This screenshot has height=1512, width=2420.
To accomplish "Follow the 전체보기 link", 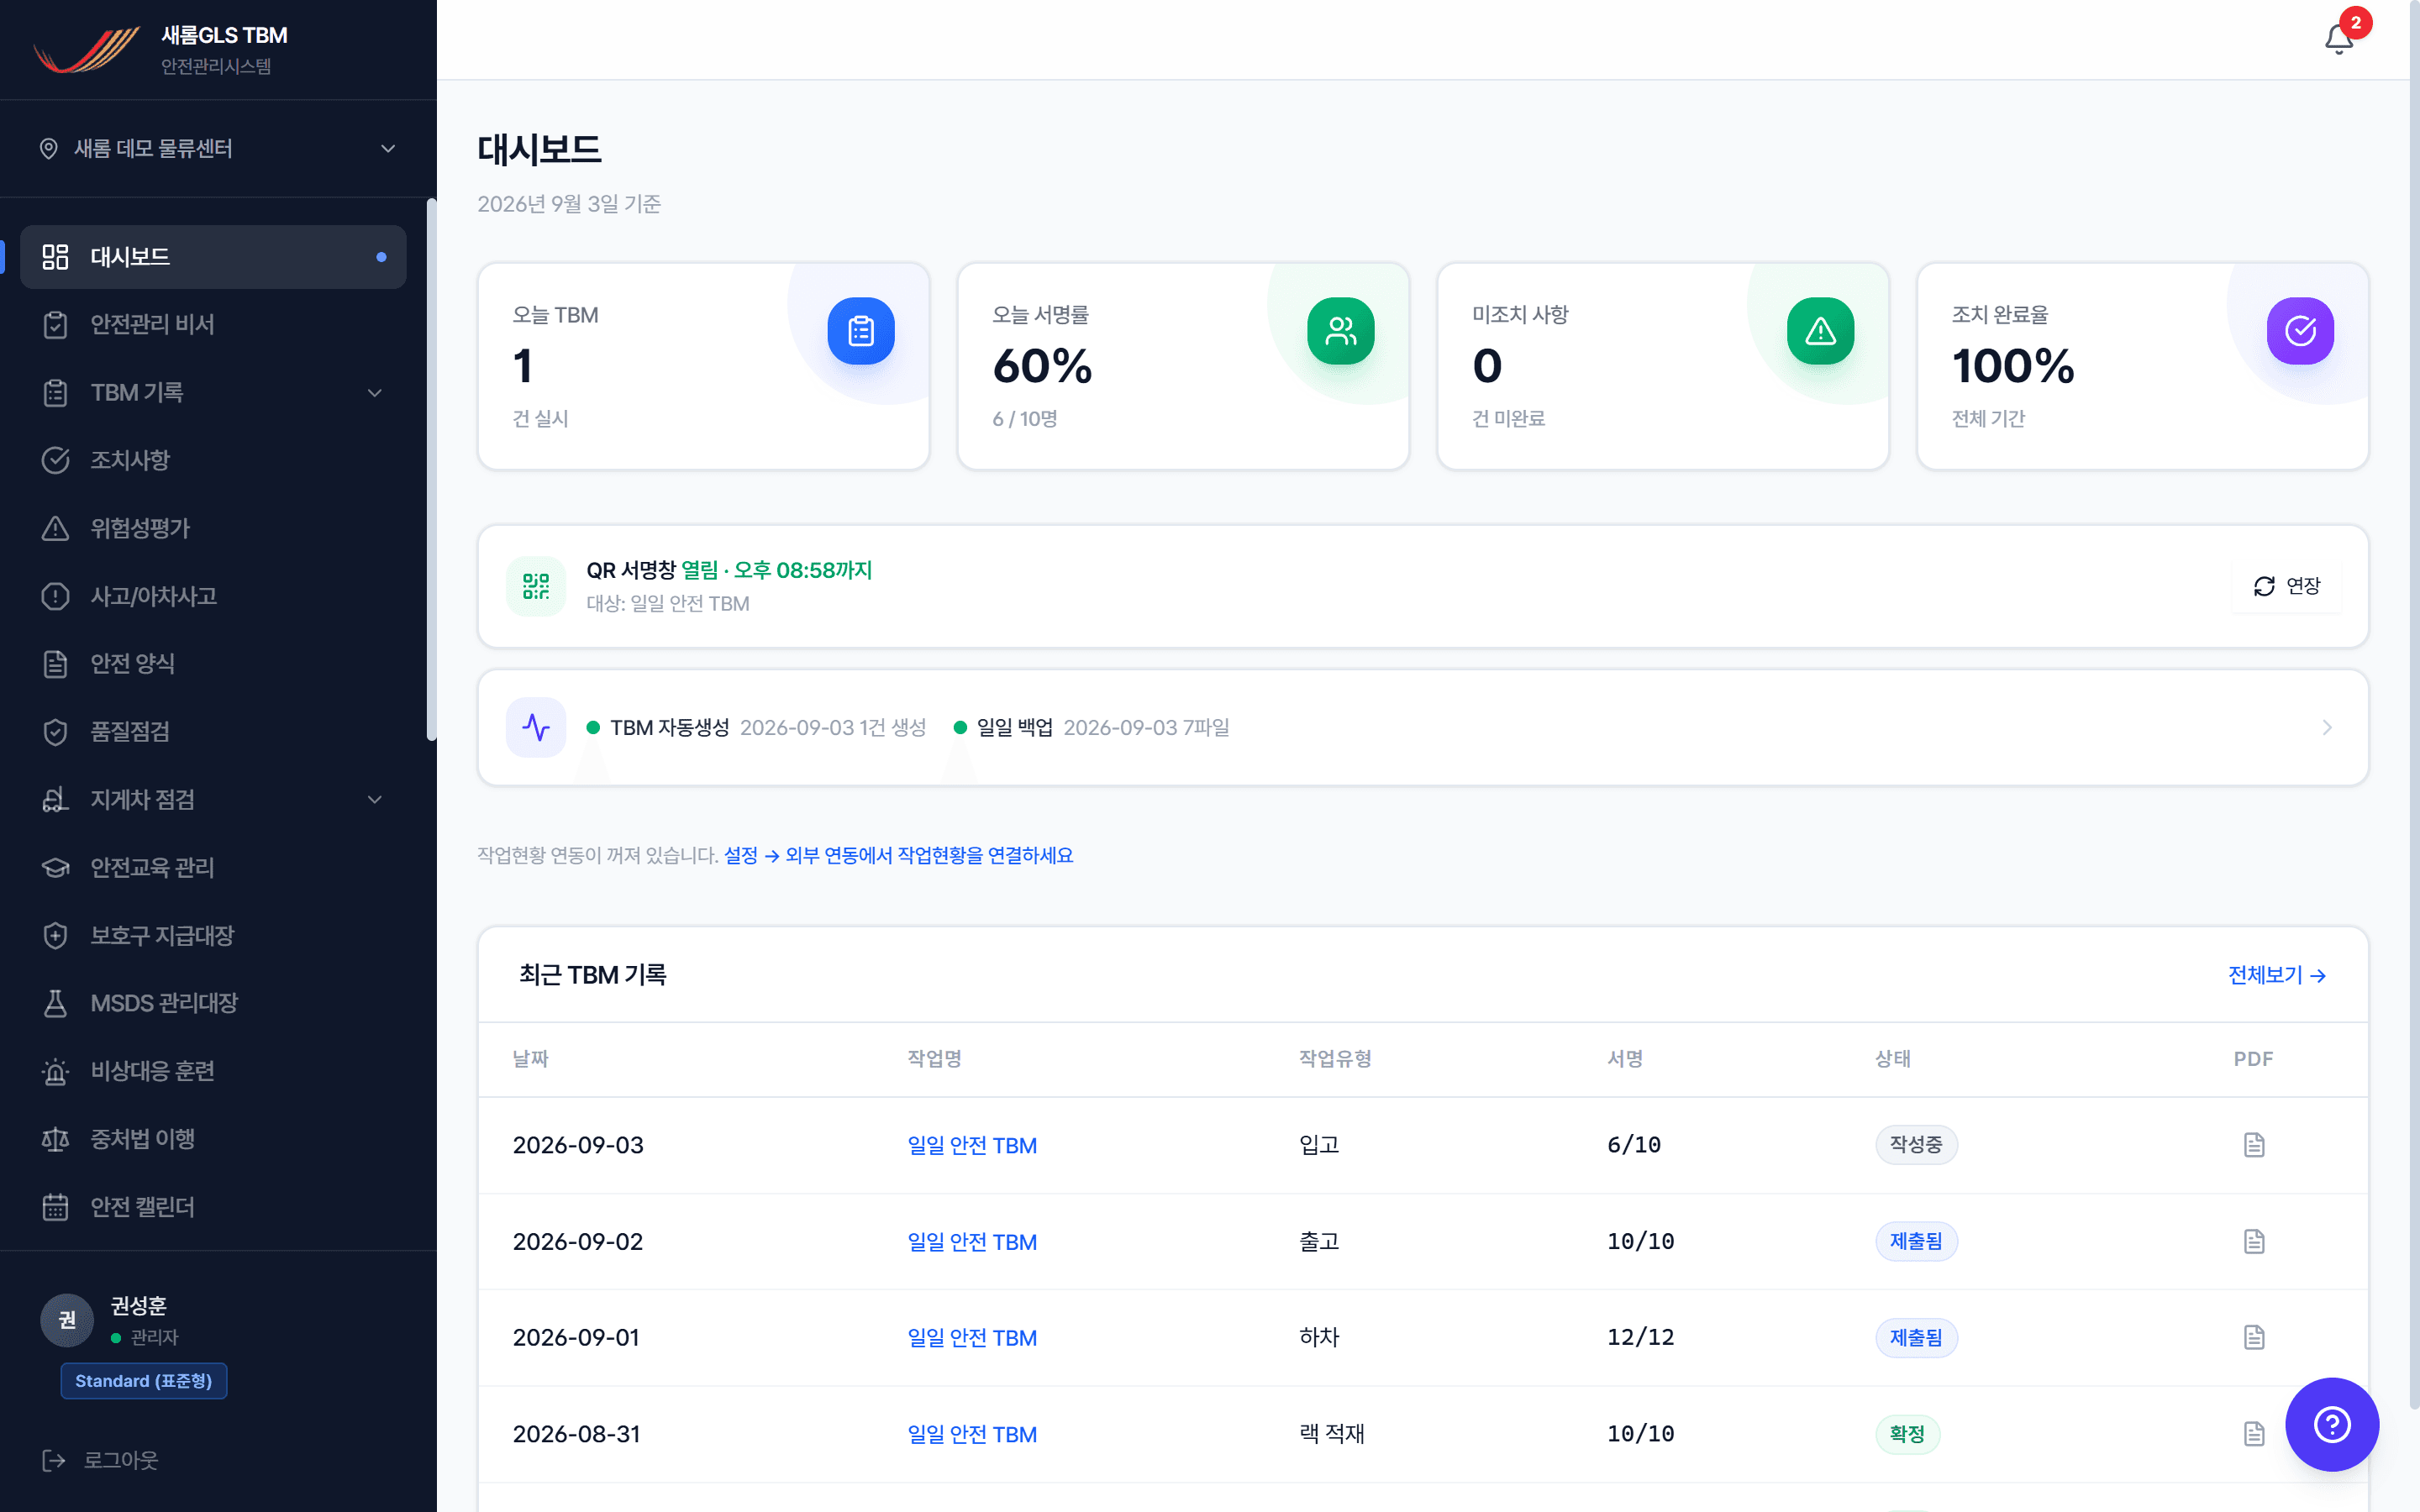I will 2277,975.
